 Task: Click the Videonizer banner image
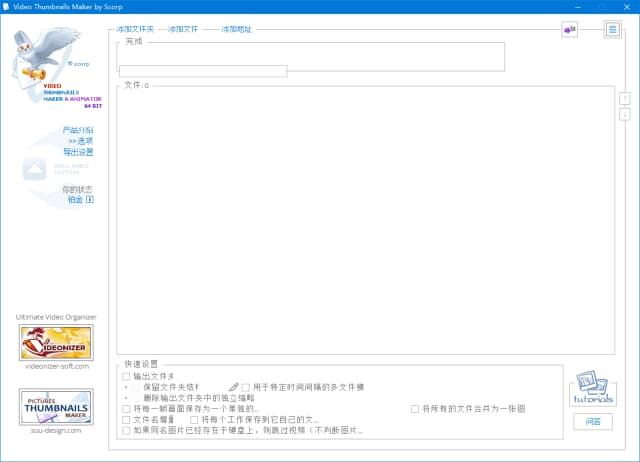pyautogui.click(x=57, y=343)
